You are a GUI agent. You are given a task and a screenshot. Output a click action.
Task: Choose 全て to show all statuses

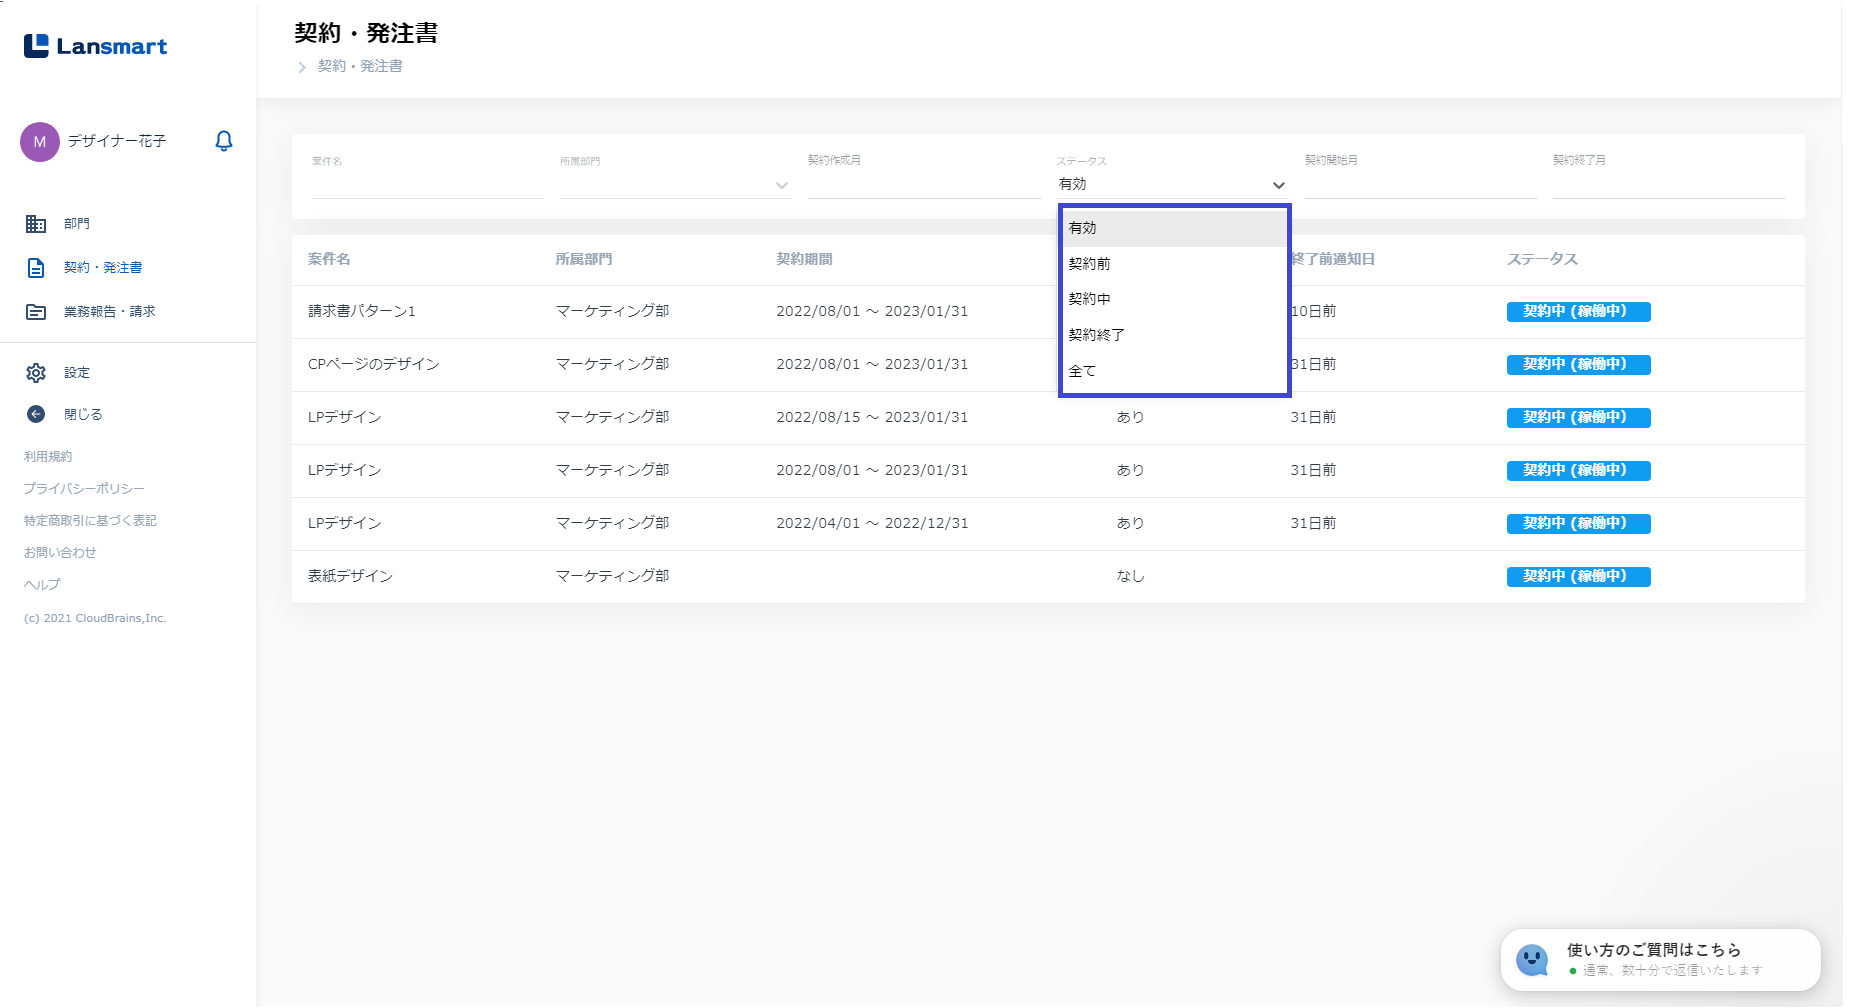1174,371
